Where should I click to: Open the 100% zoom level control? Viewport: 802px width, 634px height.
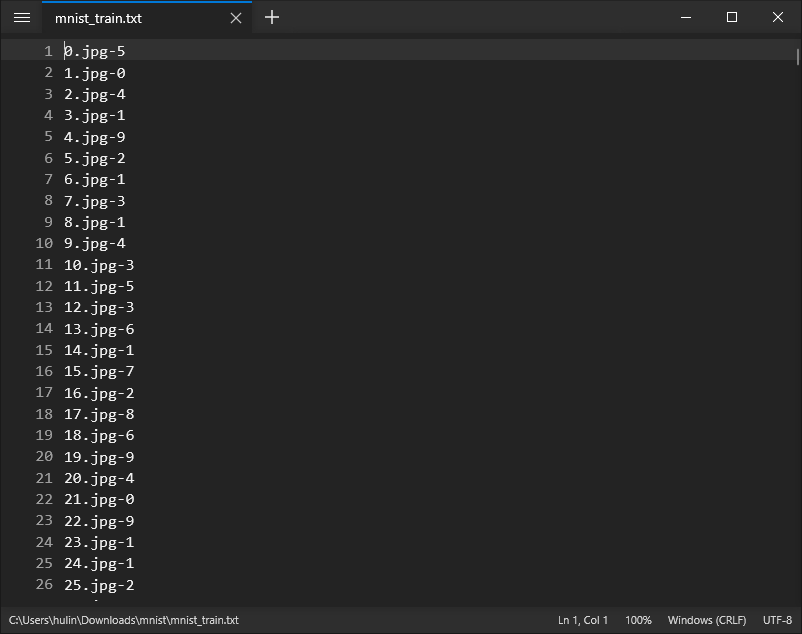(x=638, y=619)
